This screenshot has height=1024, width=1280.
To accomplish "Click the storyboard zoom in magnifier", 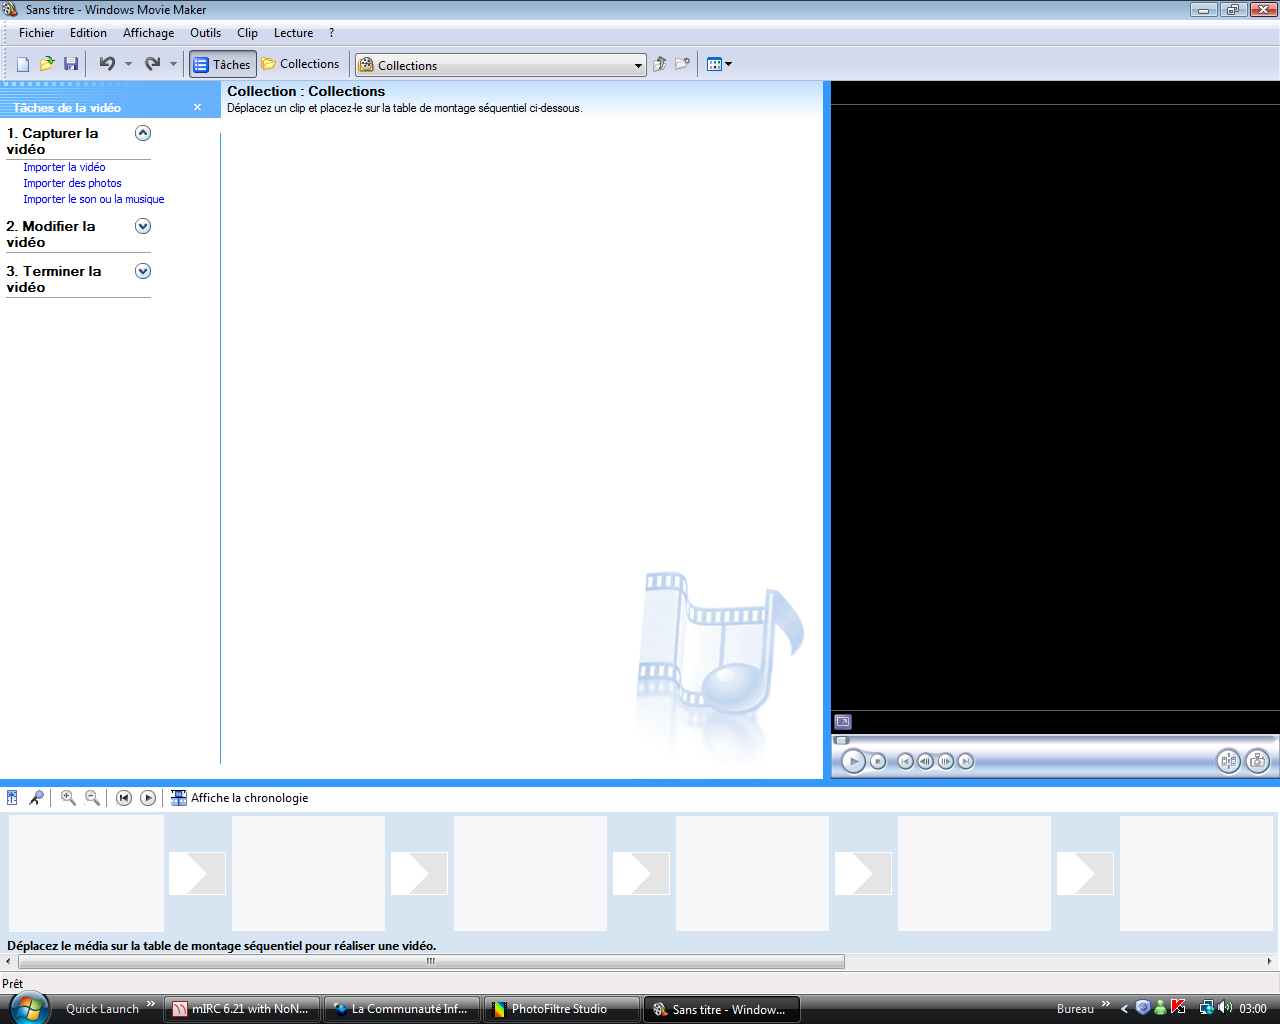I will pos(68,798).
